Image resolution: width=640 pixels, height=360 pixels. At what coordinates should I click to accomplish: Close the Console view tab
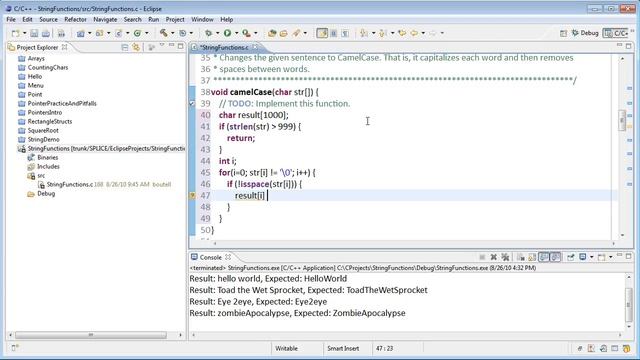pos(228,257)
